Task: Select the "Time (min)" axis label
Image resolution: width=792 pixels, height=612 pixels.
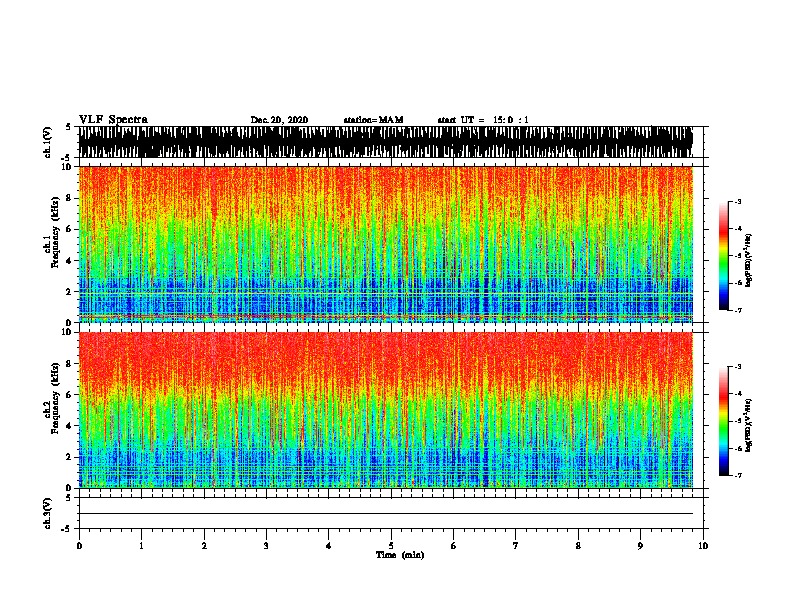Action: coord(400,555)
